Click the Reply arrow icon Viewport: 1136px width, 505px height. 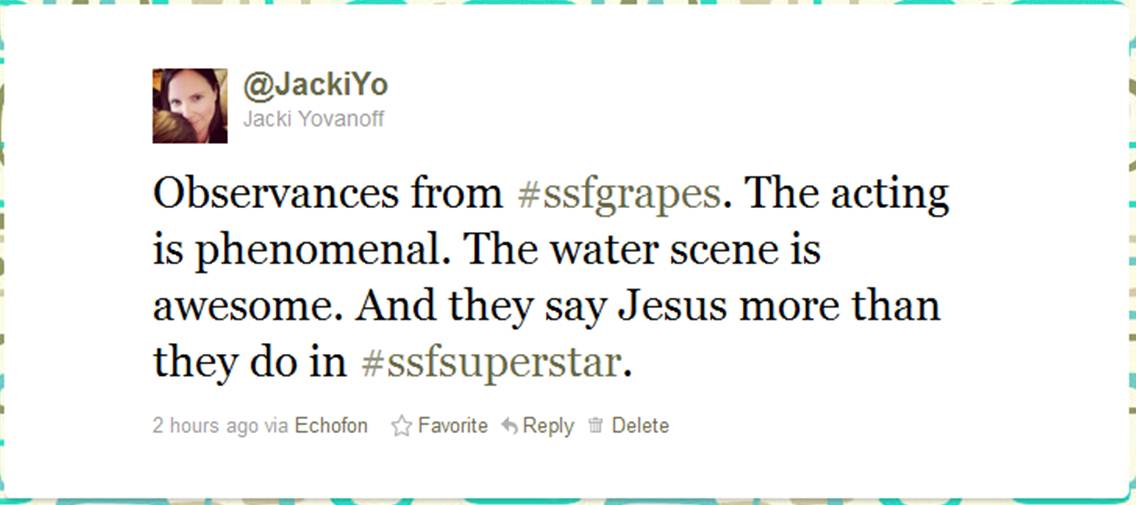pyautogui.click(x=510, y=426)
